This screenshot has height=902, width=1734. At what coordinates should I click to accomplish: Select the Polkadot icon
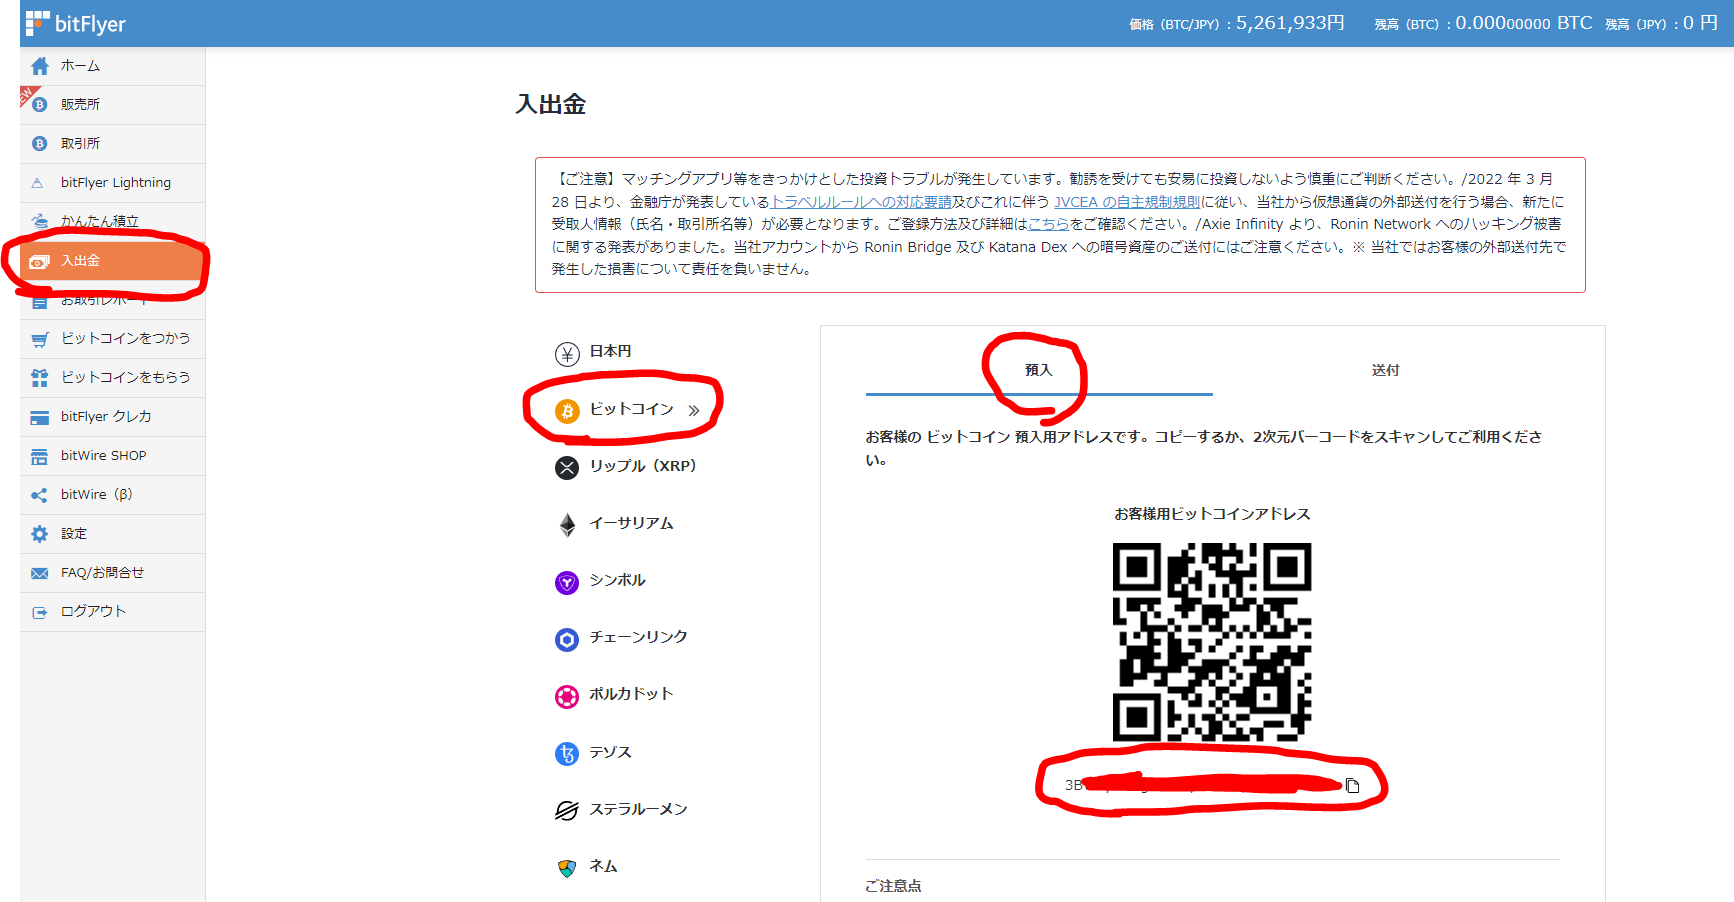pos(567,696)
